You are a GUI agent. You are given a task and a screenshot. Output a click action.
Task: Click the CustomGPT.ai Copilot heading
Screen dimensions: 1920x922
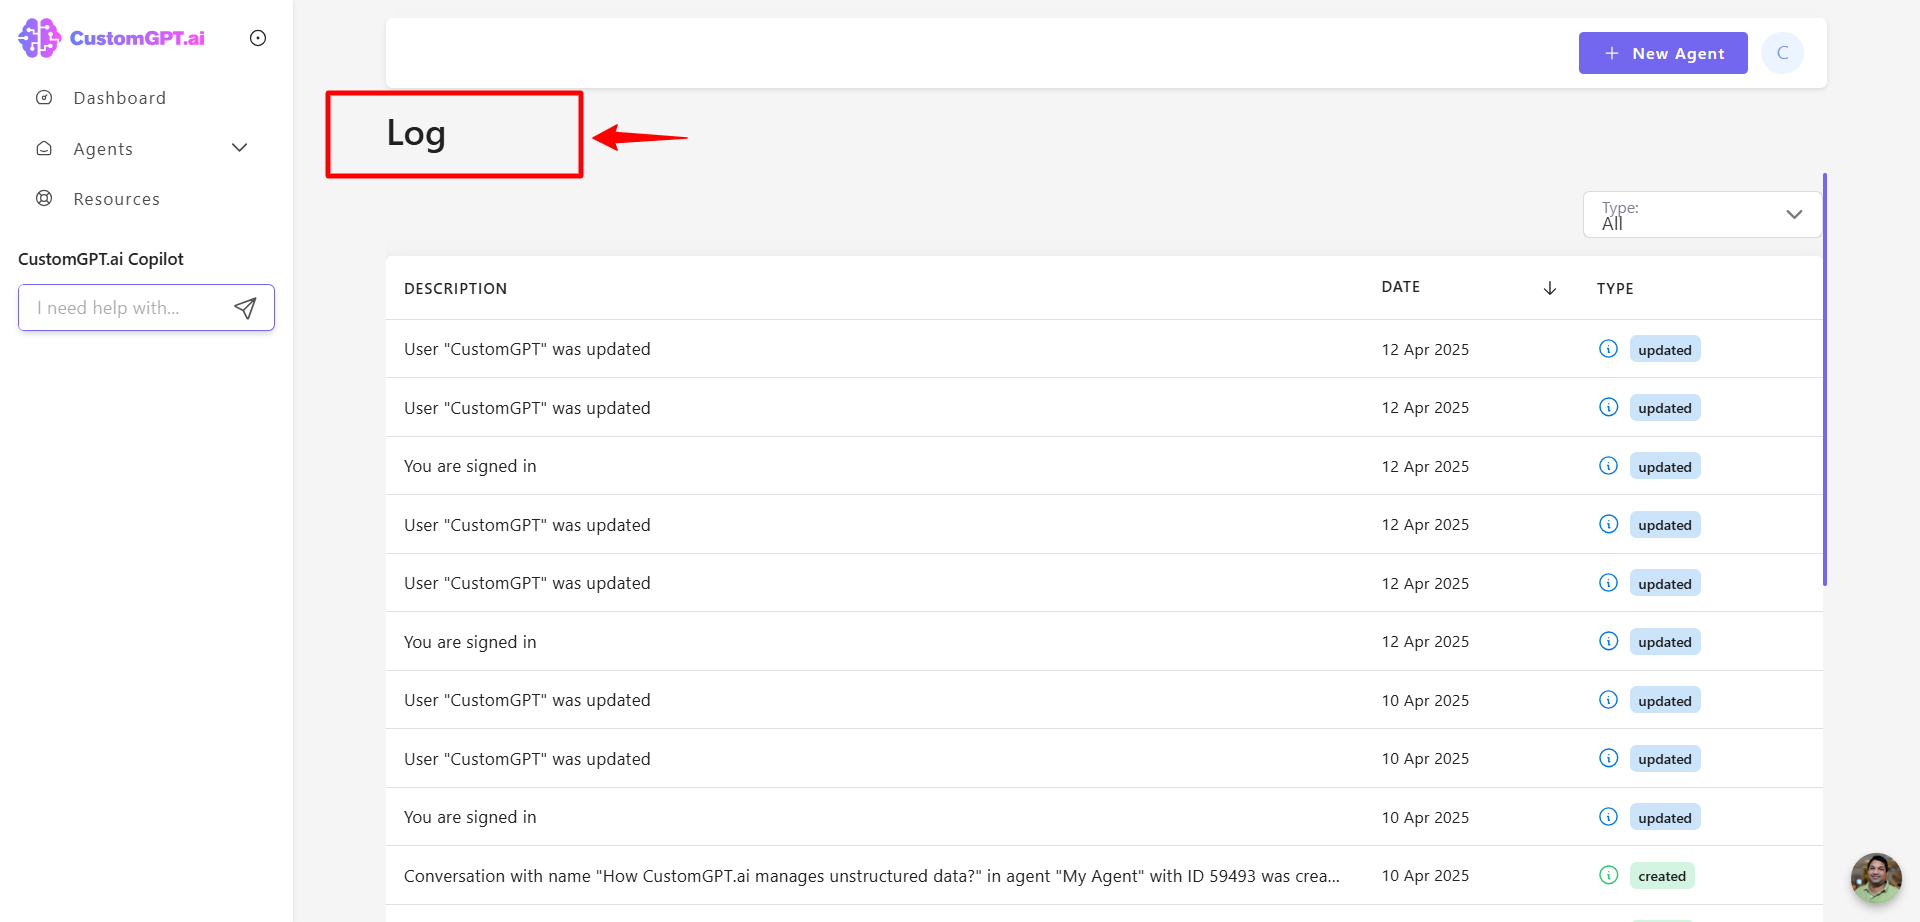click(x=101, y=259)
